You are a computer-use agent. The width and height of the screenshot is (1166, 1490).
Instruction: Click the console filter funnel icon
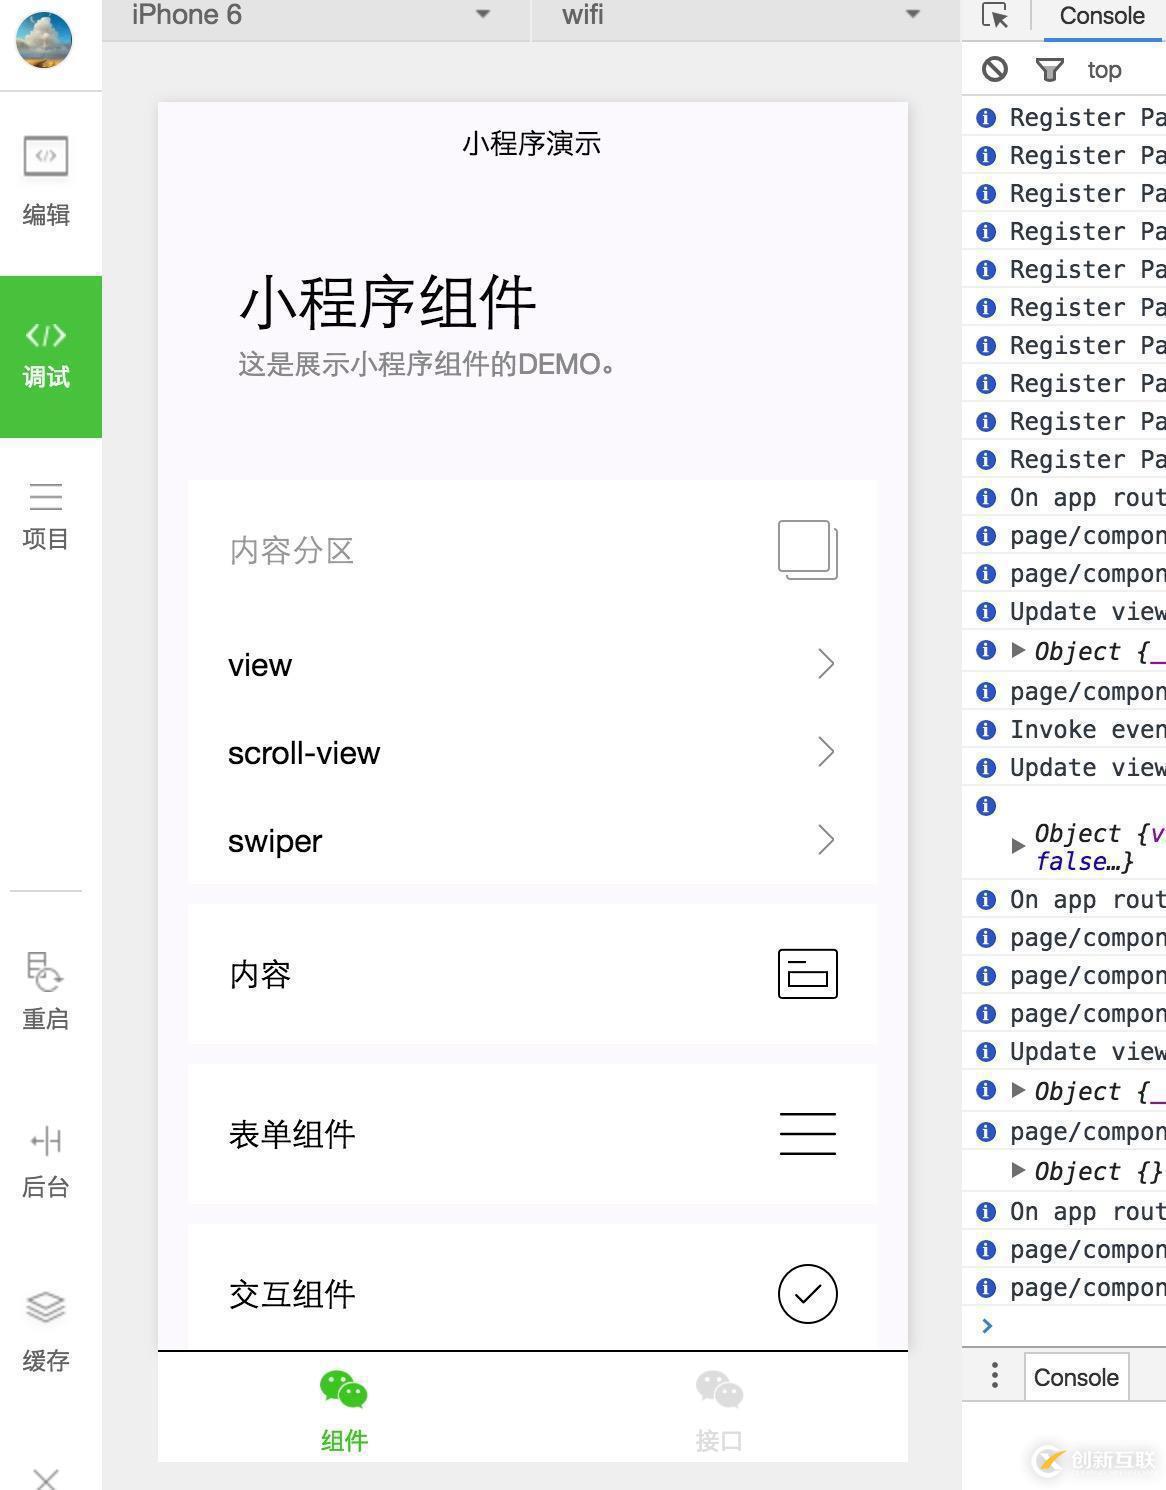pos(1050,69)
